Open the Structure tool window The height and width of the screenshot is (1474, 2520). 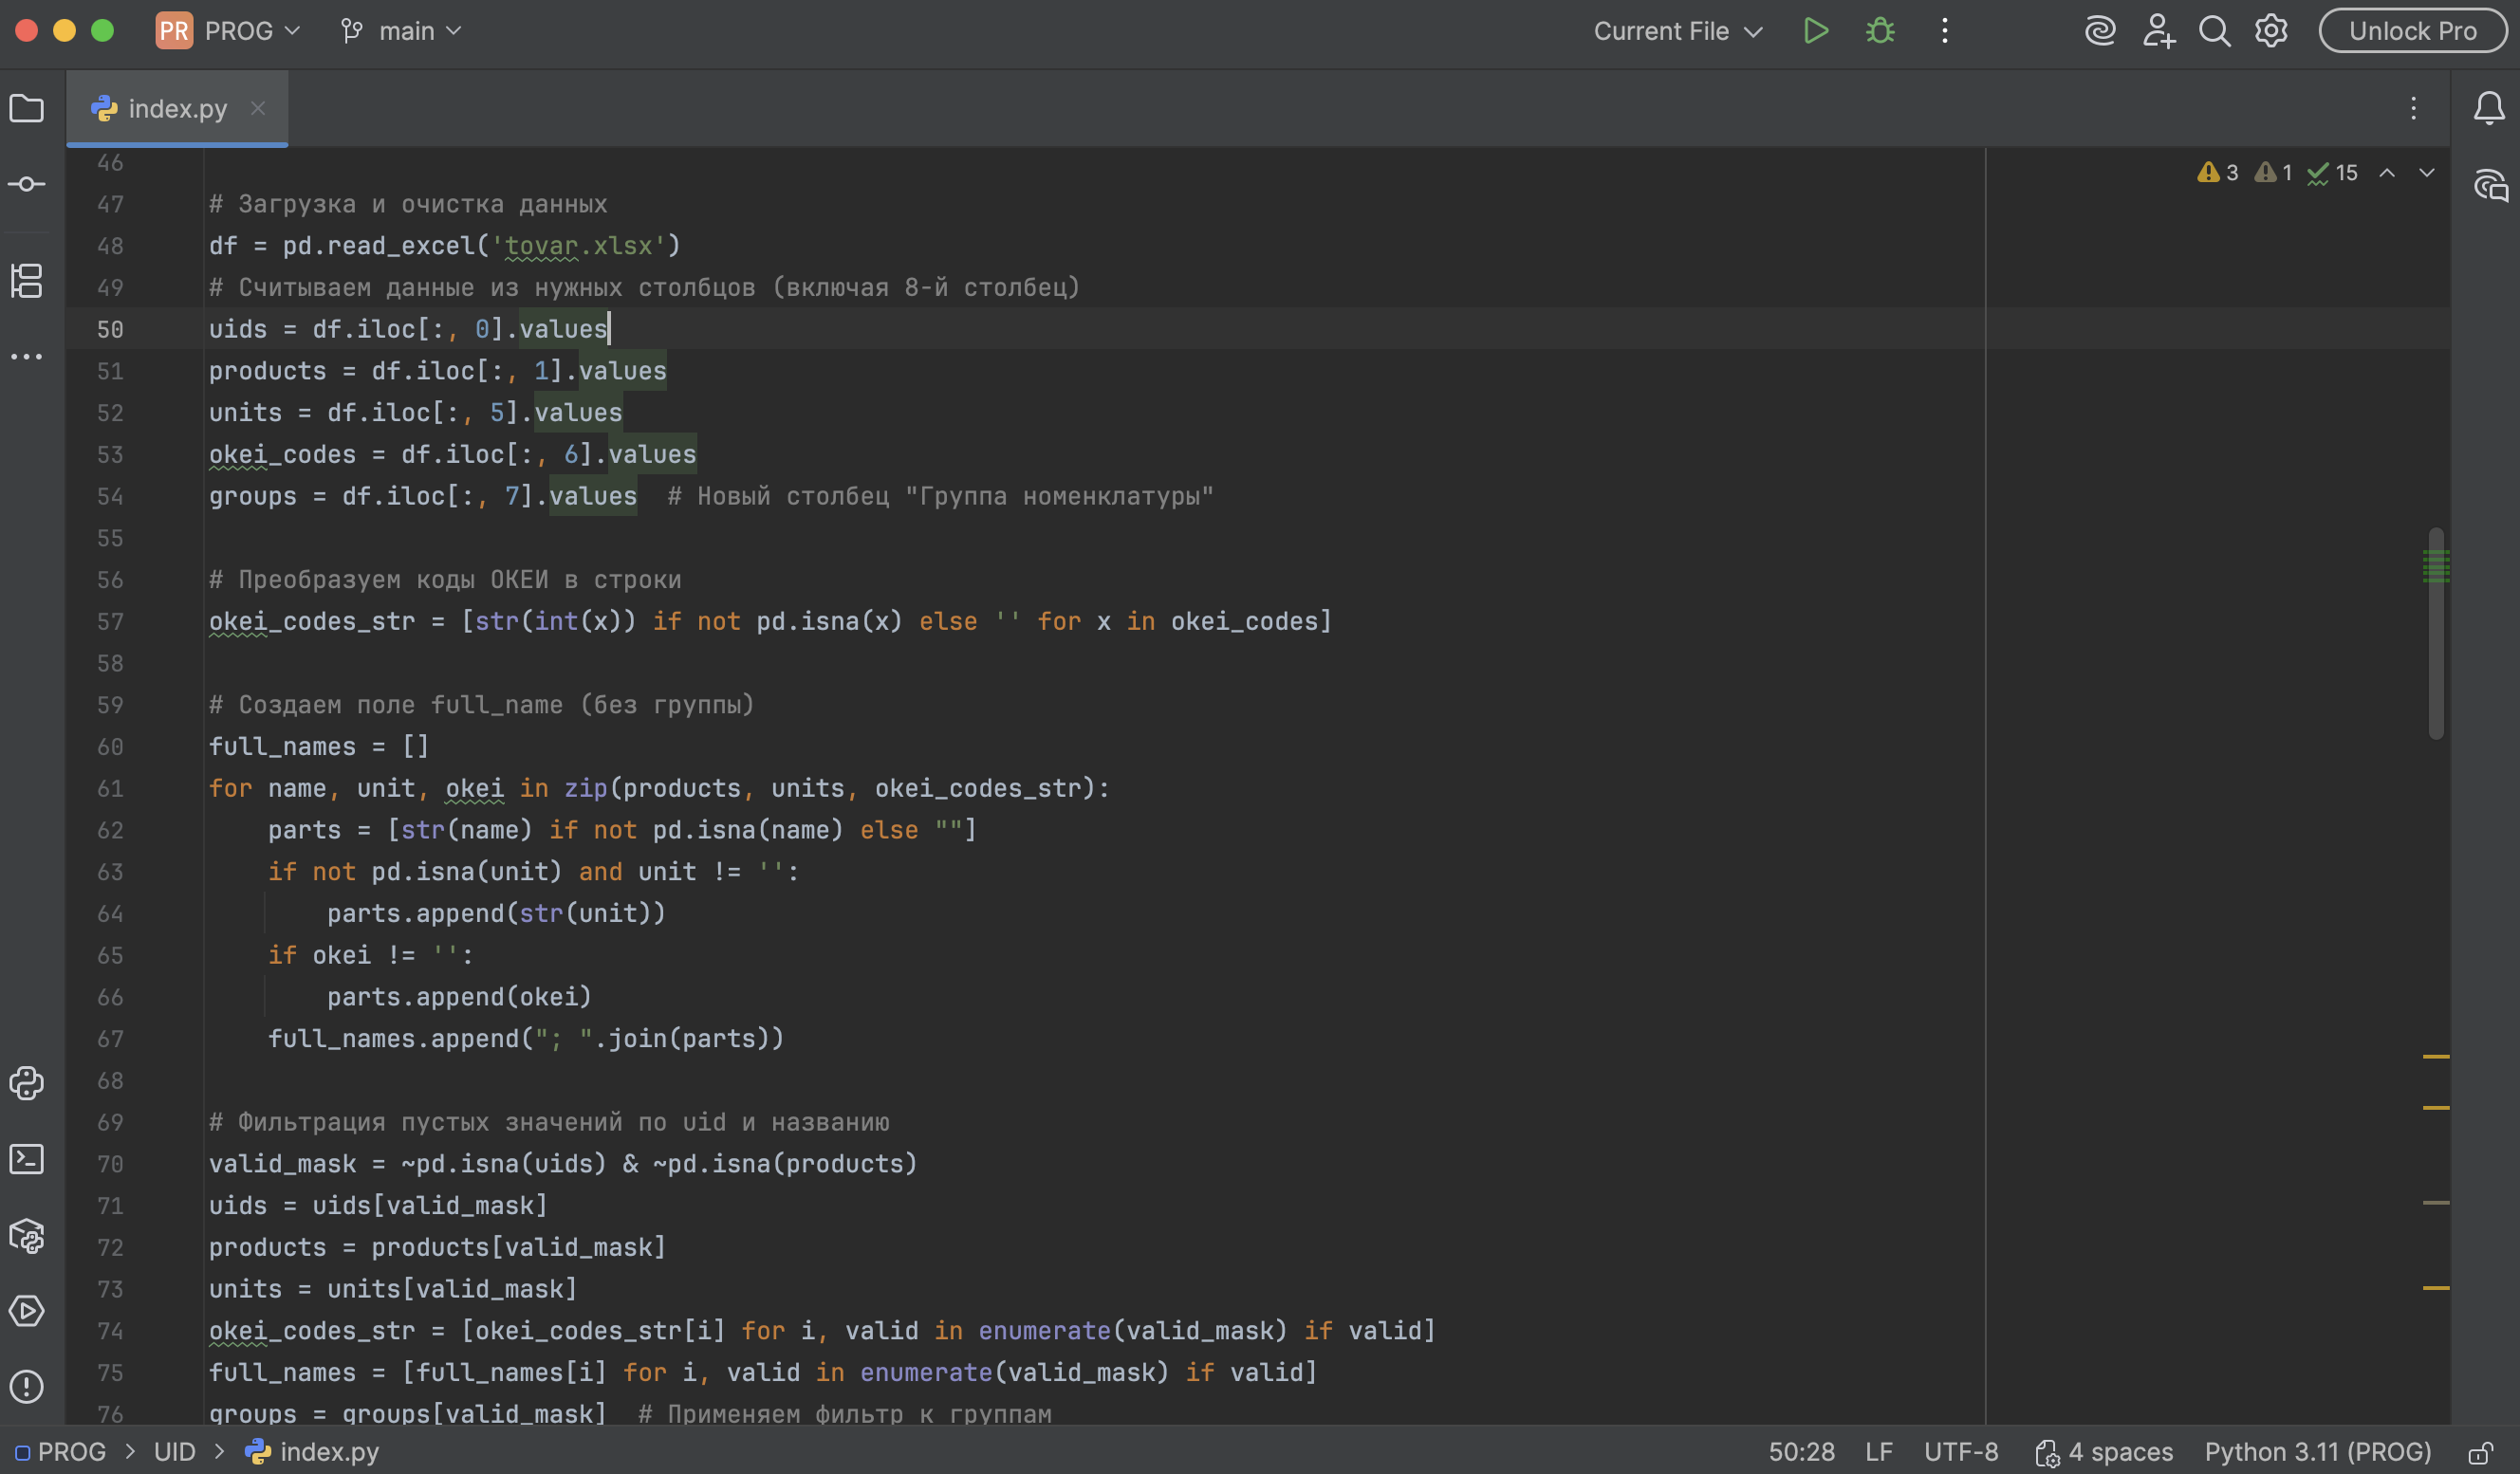(x=27, y=281)
